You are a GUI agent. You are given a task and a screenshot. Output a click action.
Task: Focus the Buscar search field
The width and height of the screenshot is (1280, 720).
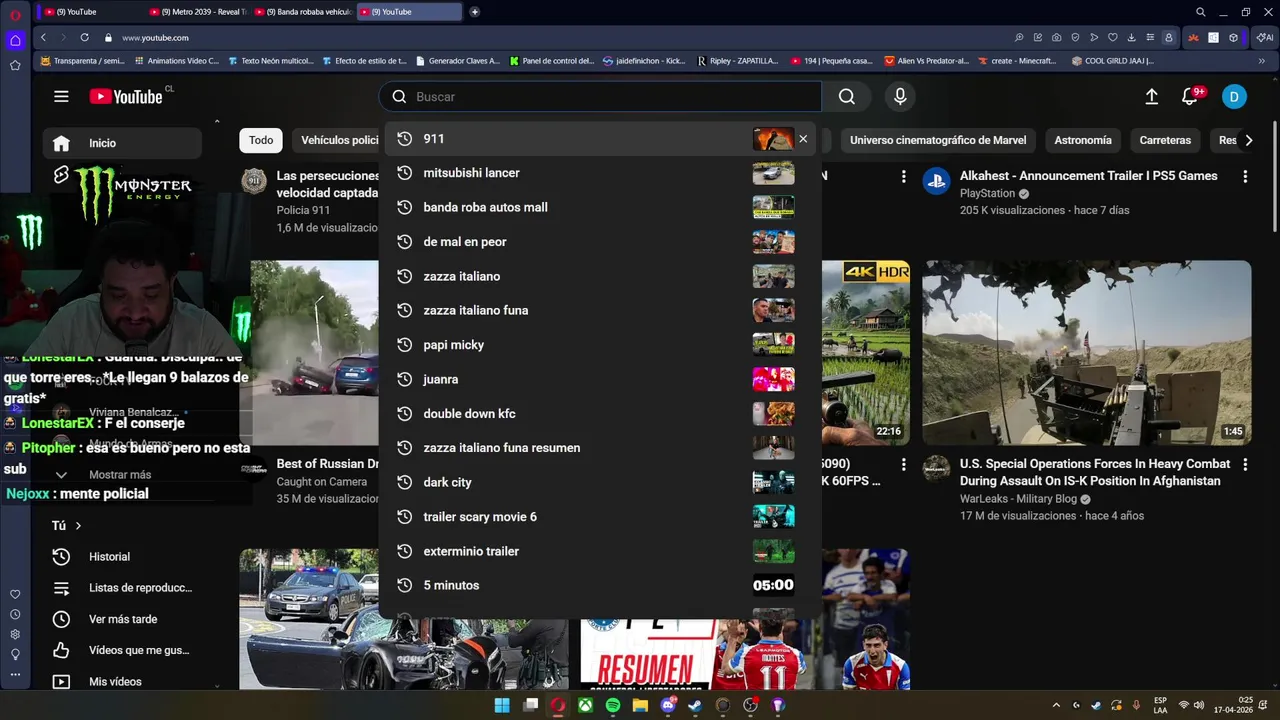(x=600, y=97)
